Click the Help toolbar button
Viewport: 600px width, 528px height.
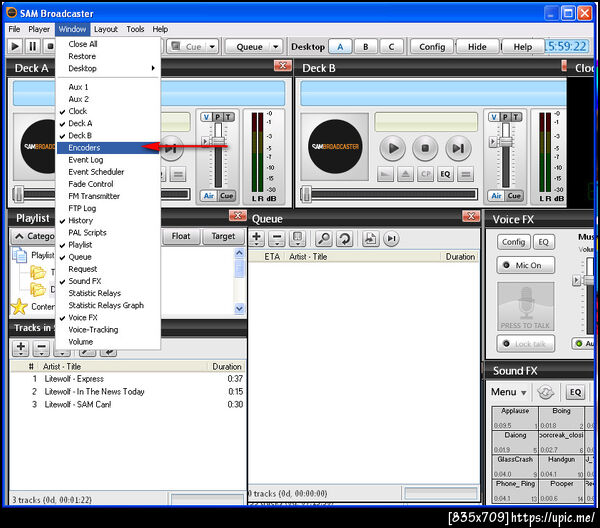point(523,47)
